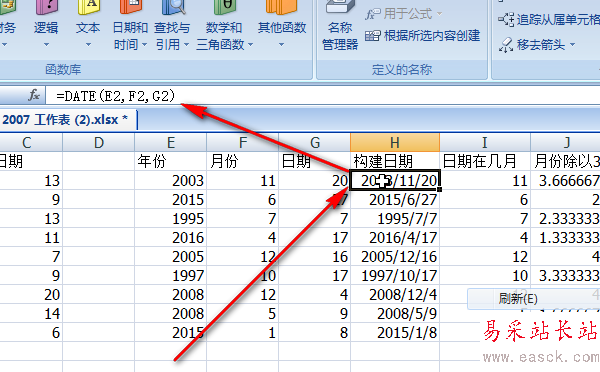Click the year cell 2005
600x372 pixels.
coord(171,256)
